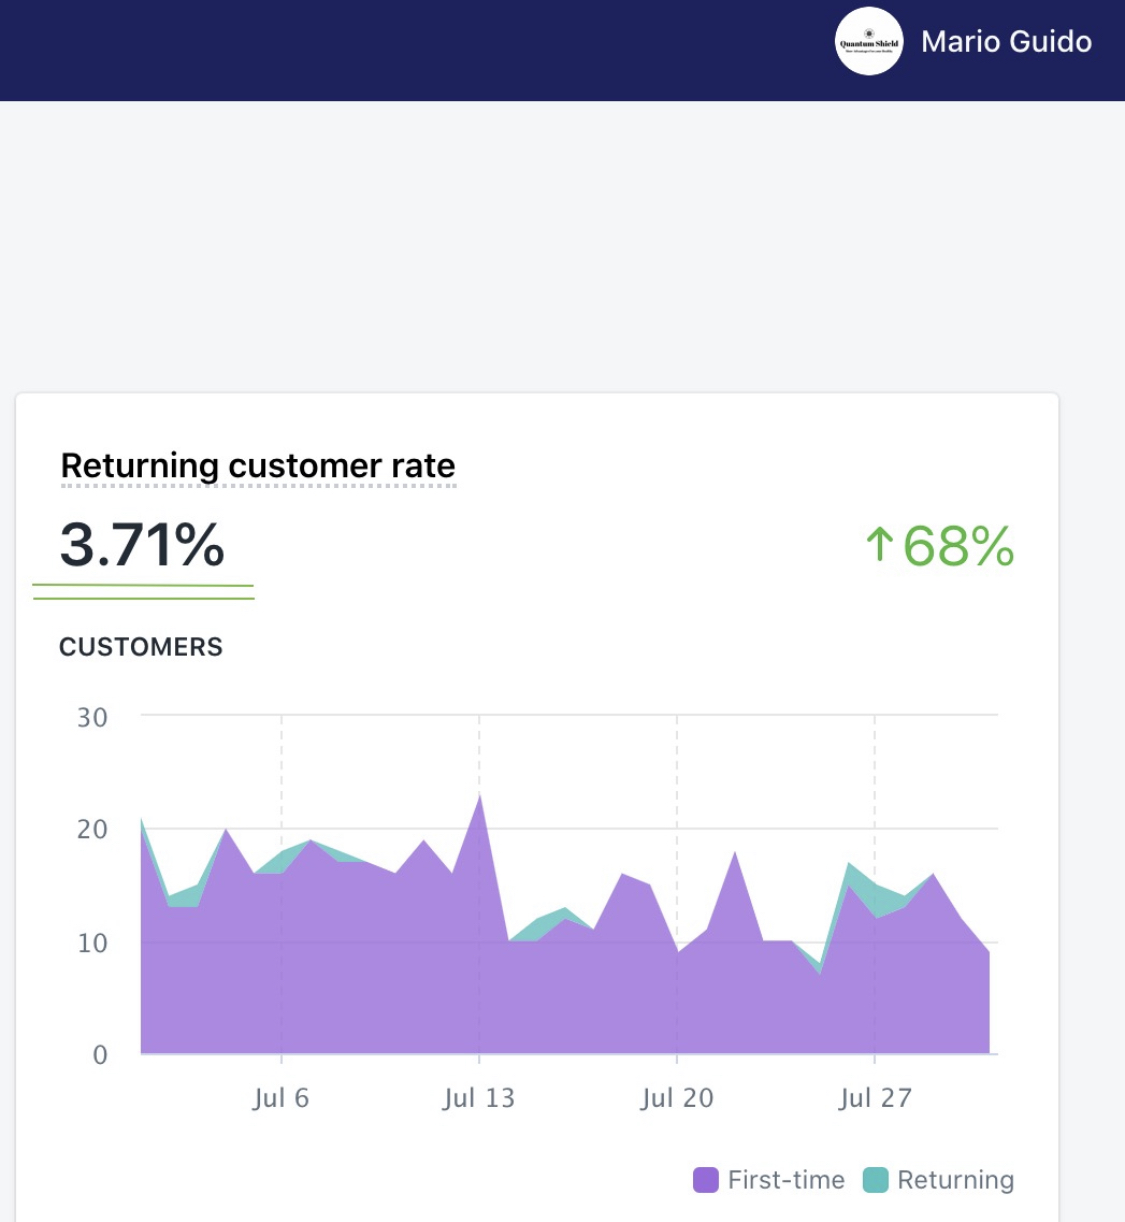
Task: Toggle the Returning series legend label
Action: pos(955,1180)
